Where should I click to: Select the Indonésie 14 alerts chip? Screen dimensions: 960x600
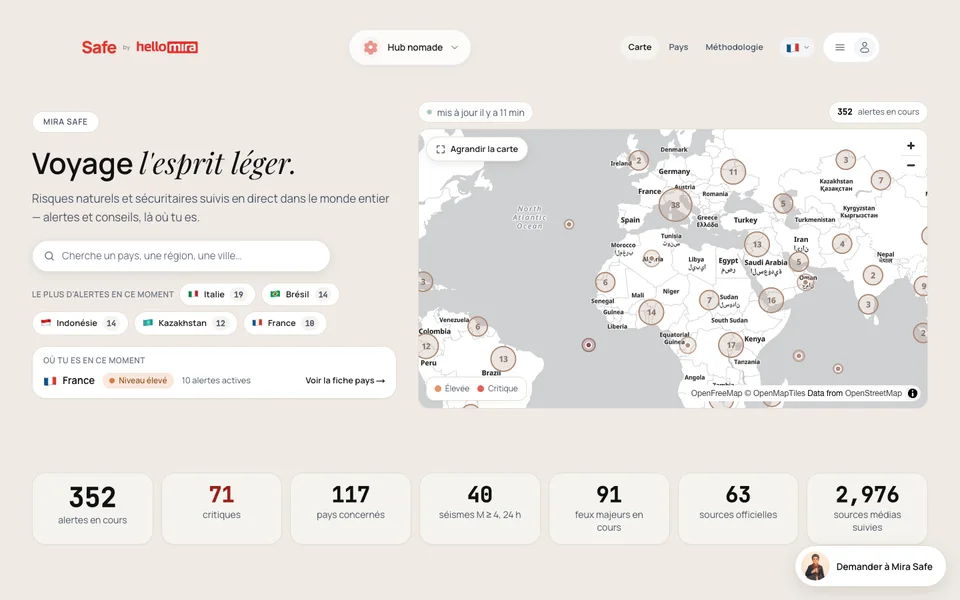click(80, 323)
